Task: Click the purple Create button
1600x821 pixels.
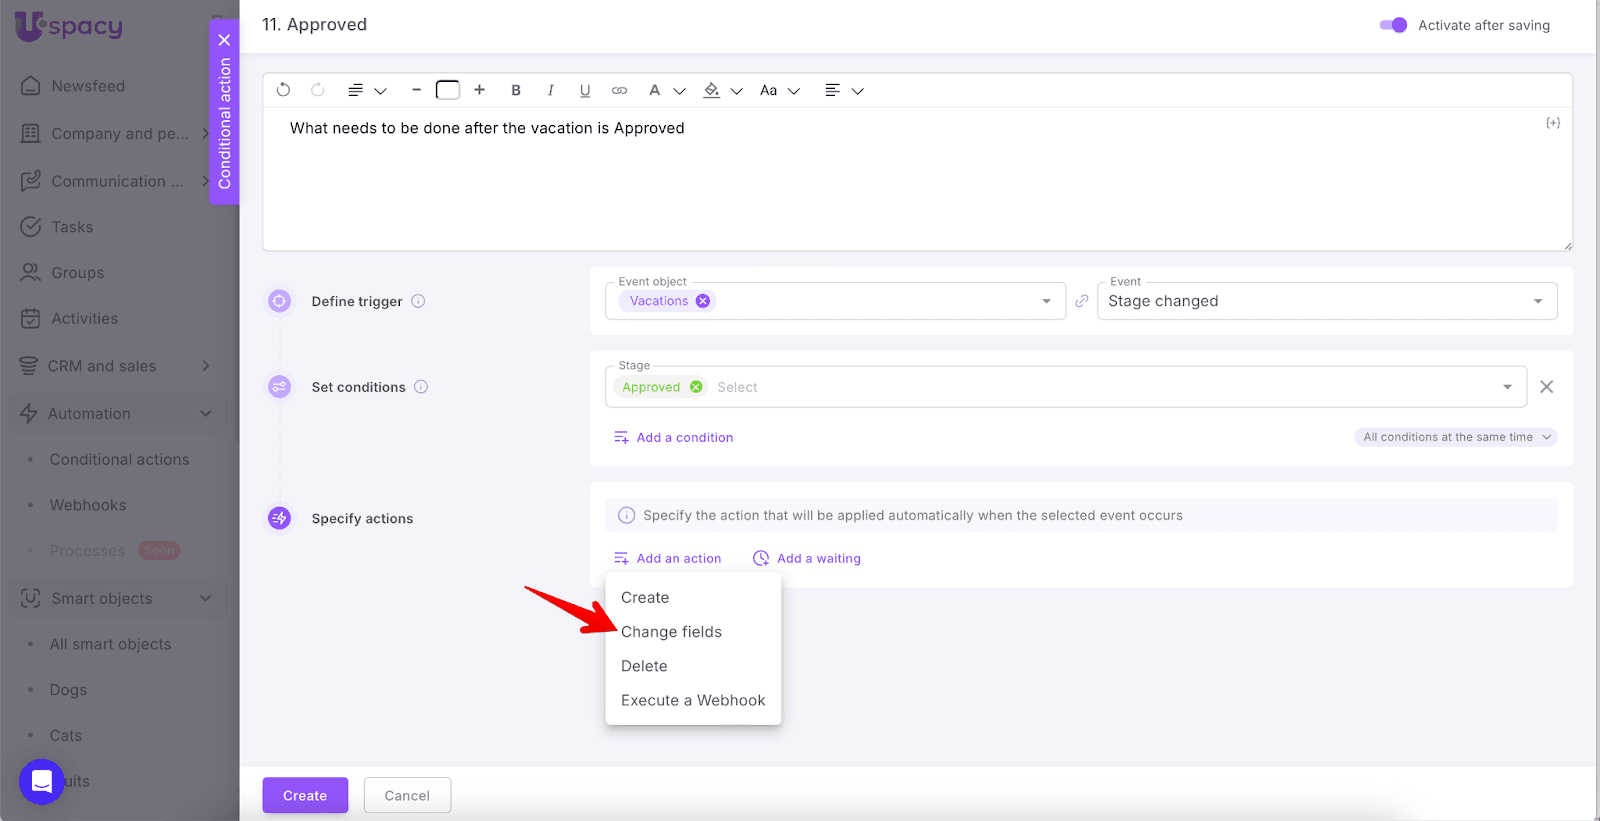Action: (x=305, y=795)
